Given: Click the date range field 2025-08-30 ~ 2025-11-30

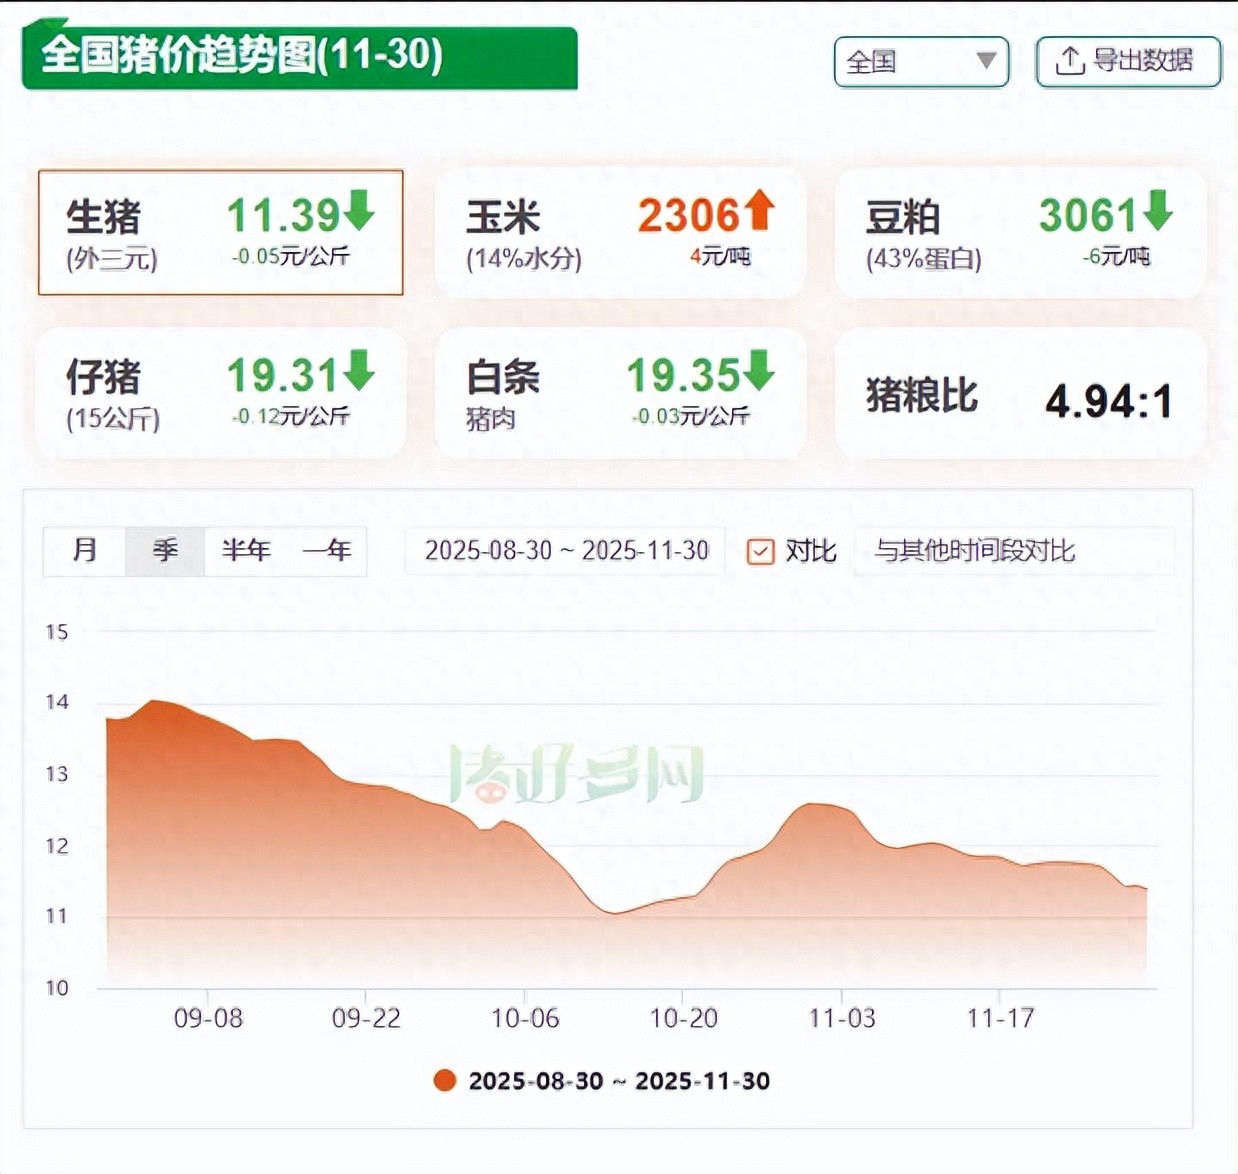Looking at the screenshot, I should click(566, 551).
